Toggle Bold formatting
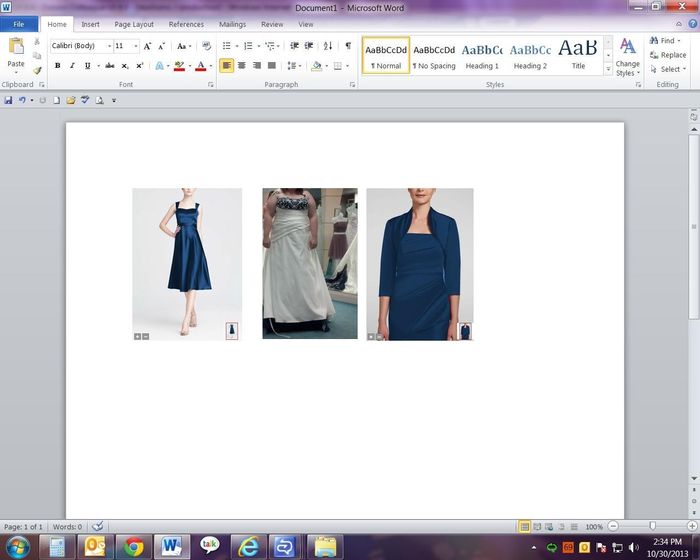Screen dimensions: 700x560 pos(57,66)
